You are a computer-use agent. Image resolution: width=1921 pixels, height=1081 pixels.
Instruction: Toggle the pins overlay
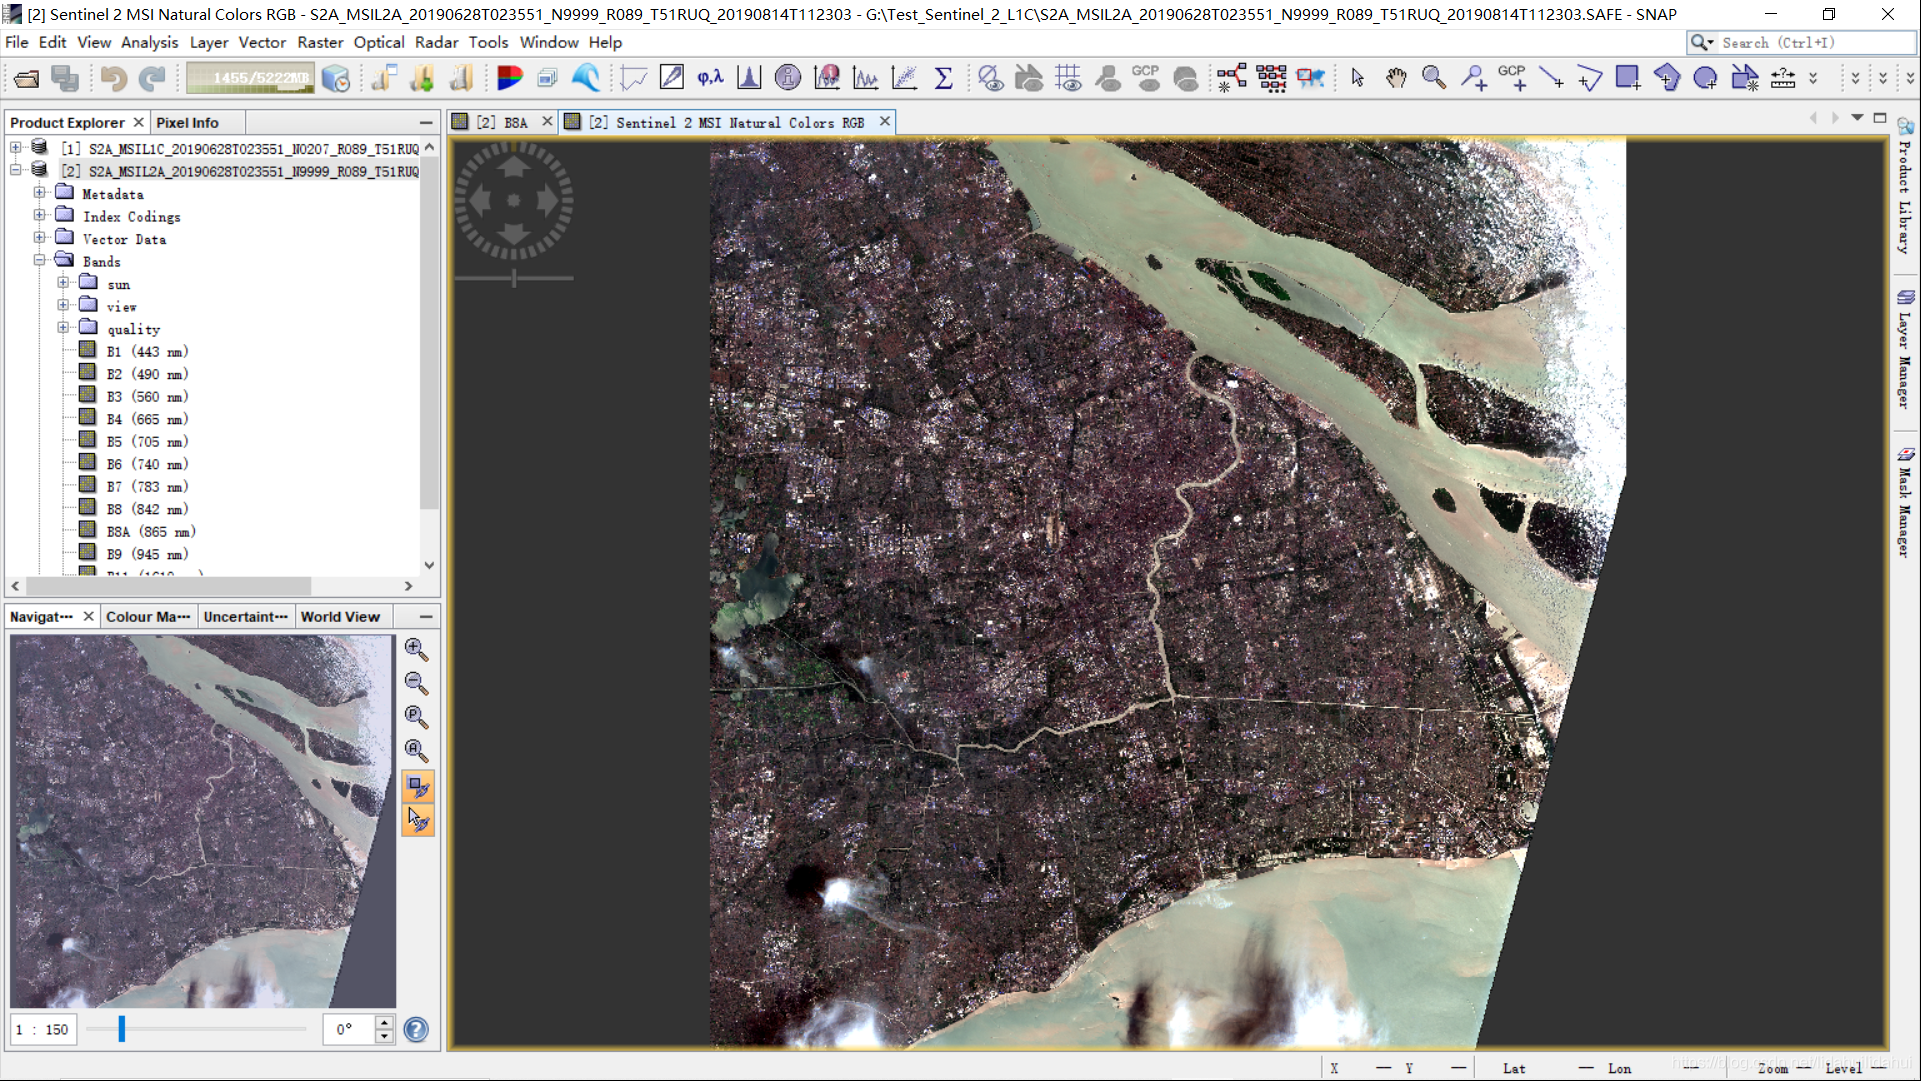click(1107, 78)
